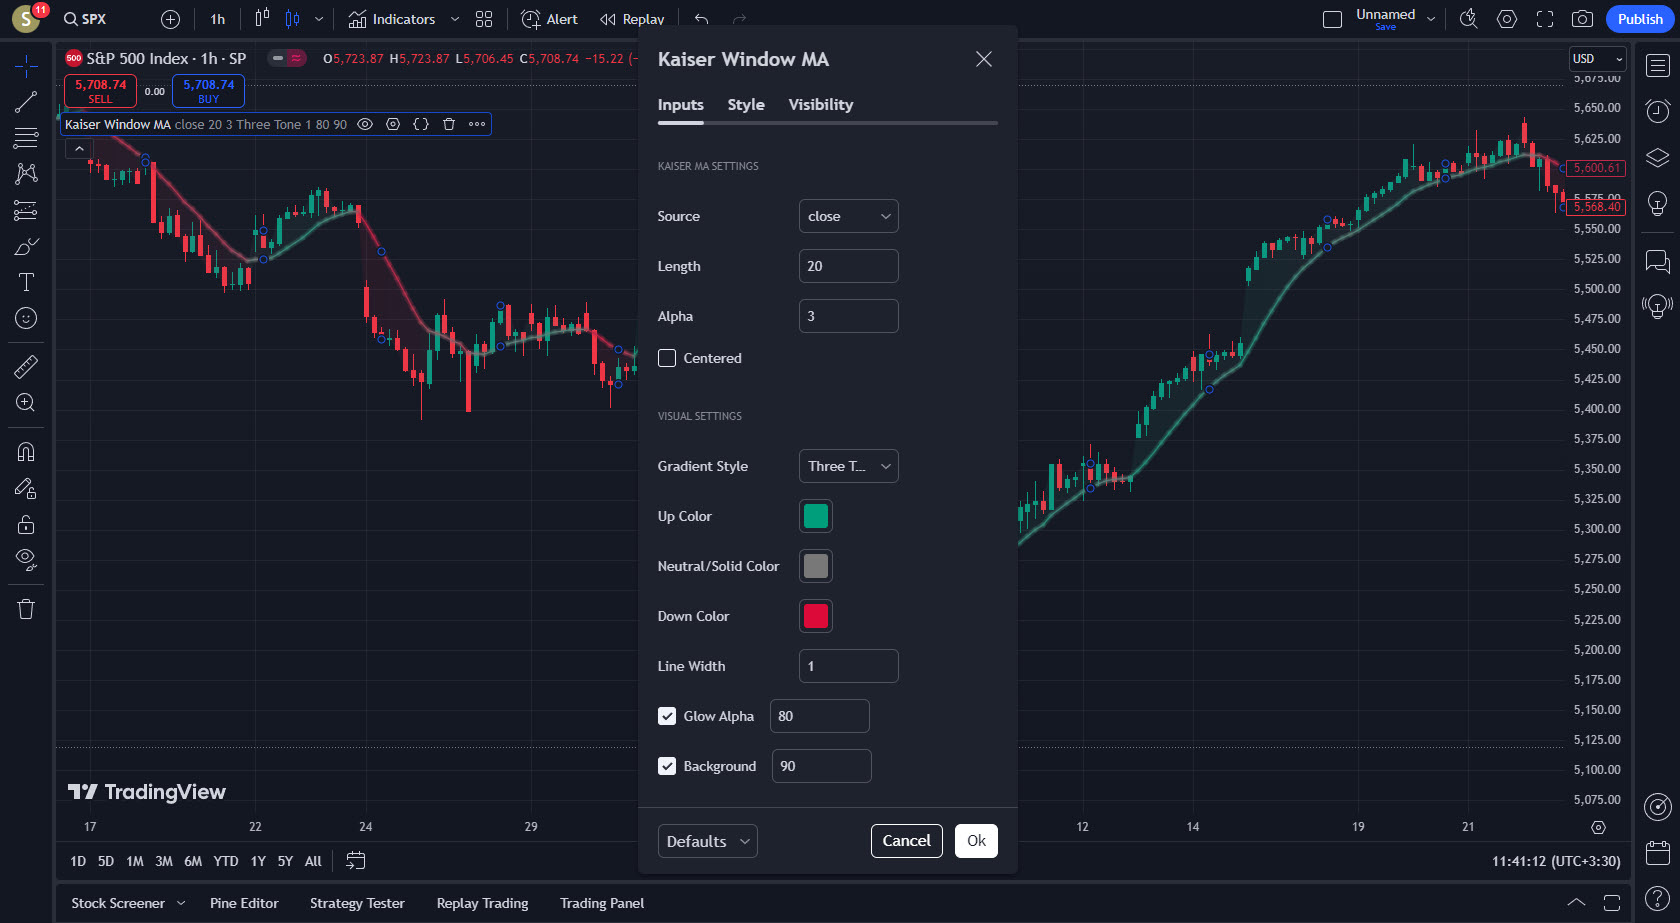
Task: Open the Source dropdown
Action: 848,216
